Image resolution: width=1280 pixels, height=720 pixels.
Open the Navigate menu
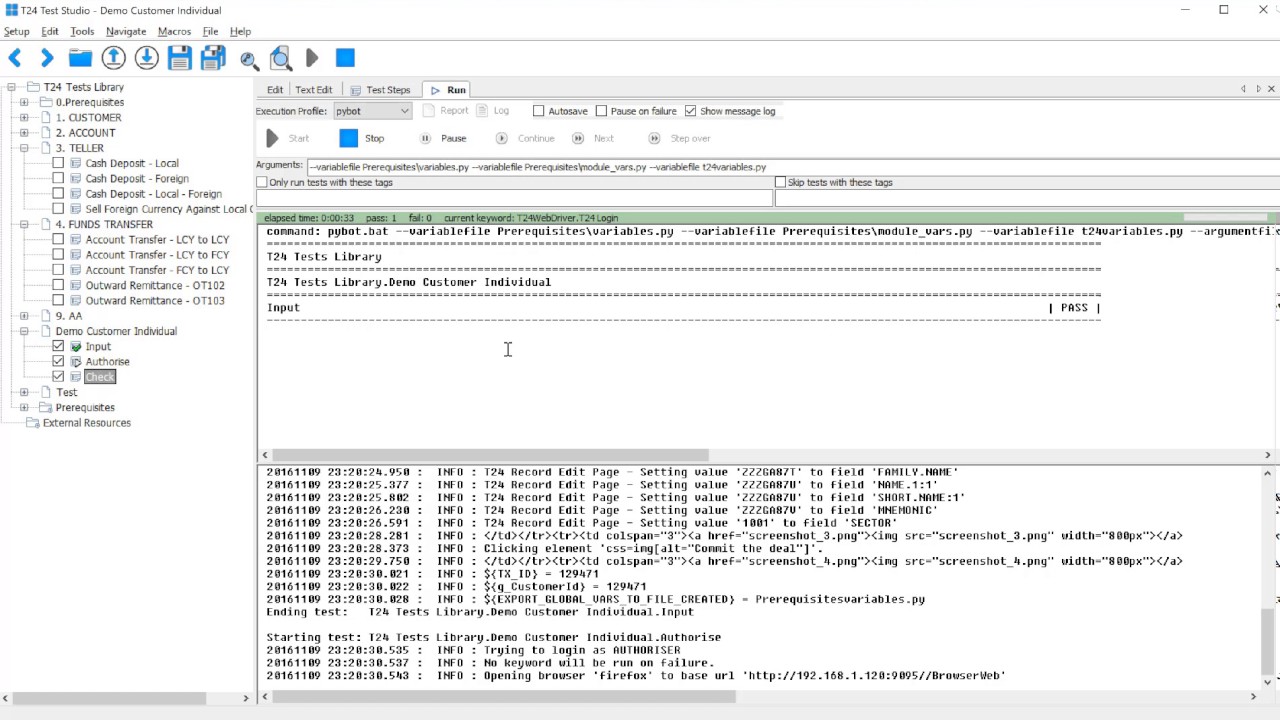pos(126,32)
